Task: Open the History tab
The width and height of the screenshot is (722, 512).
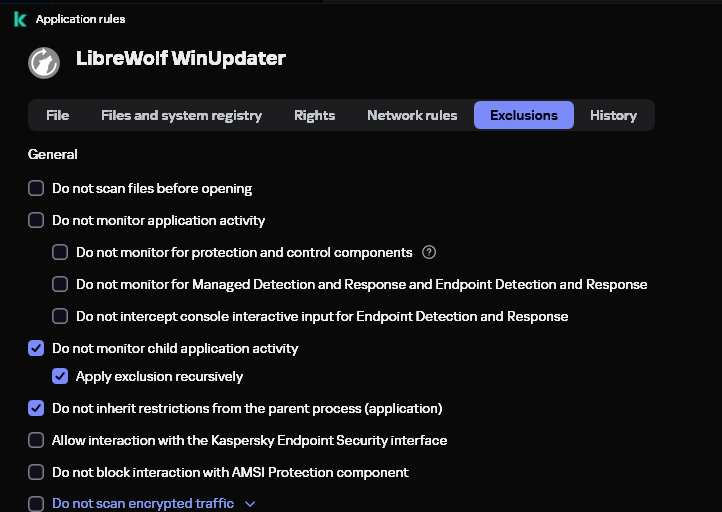Action: click(613, 115)
